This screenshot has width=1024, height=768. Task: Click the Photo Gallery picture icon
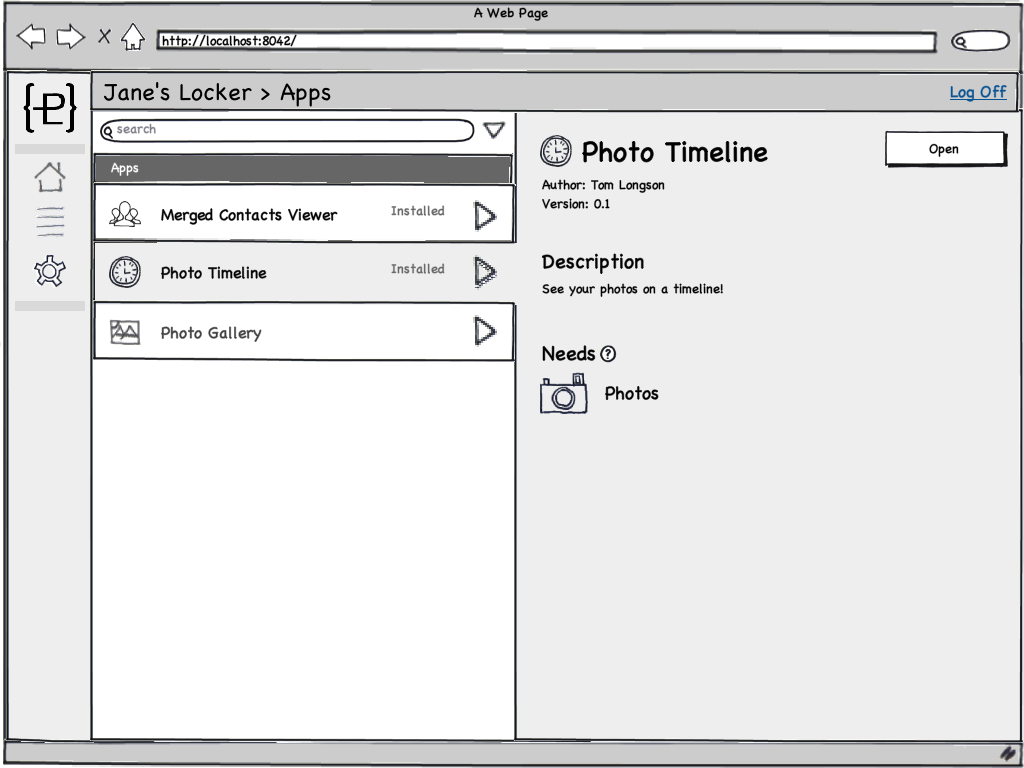(125, 332)
